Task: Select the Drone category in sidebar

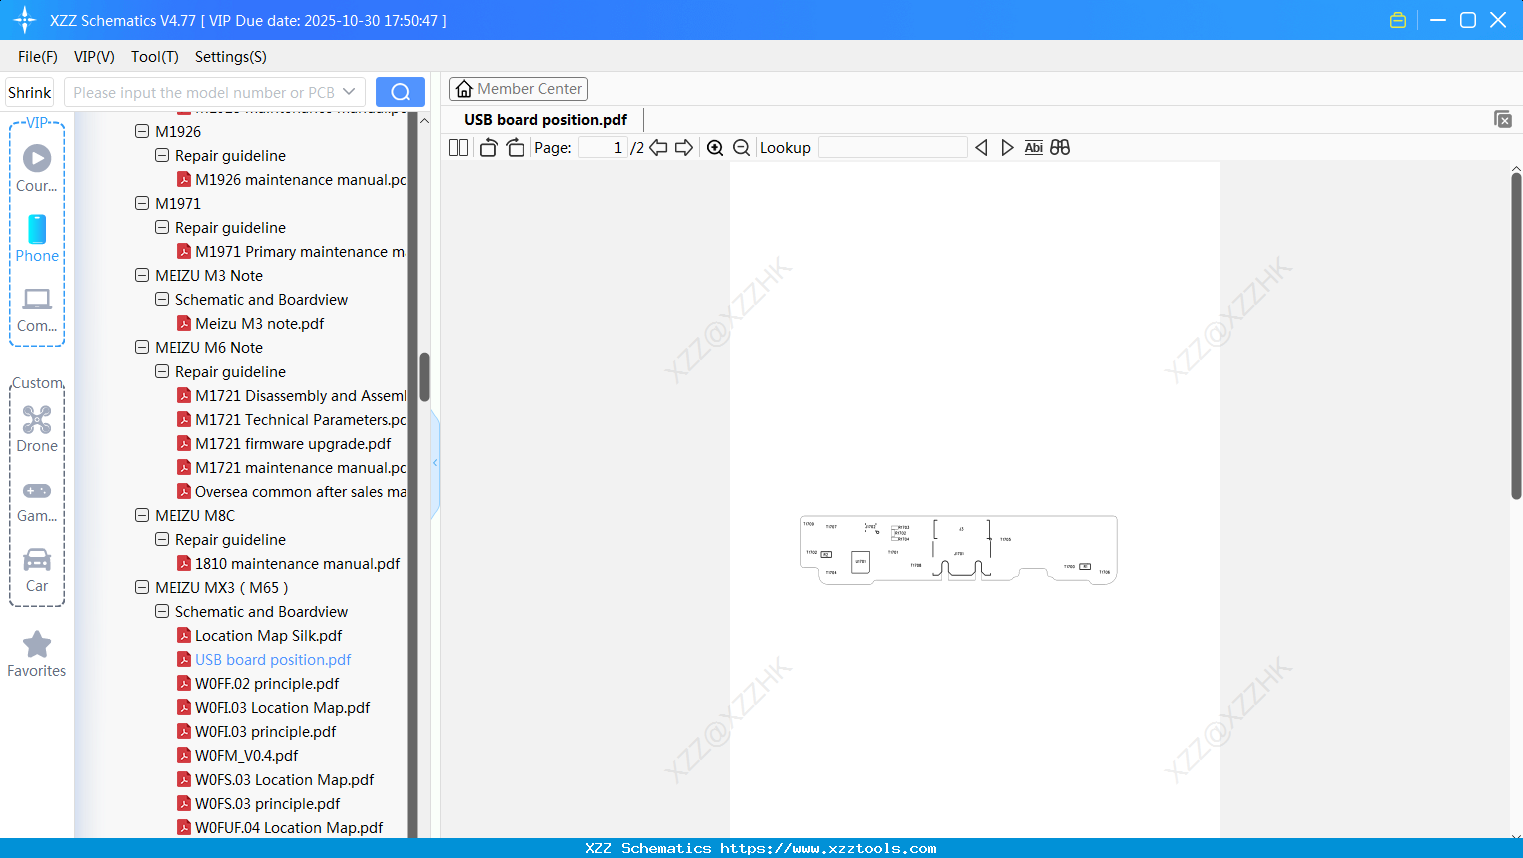Action: (37, 429)
